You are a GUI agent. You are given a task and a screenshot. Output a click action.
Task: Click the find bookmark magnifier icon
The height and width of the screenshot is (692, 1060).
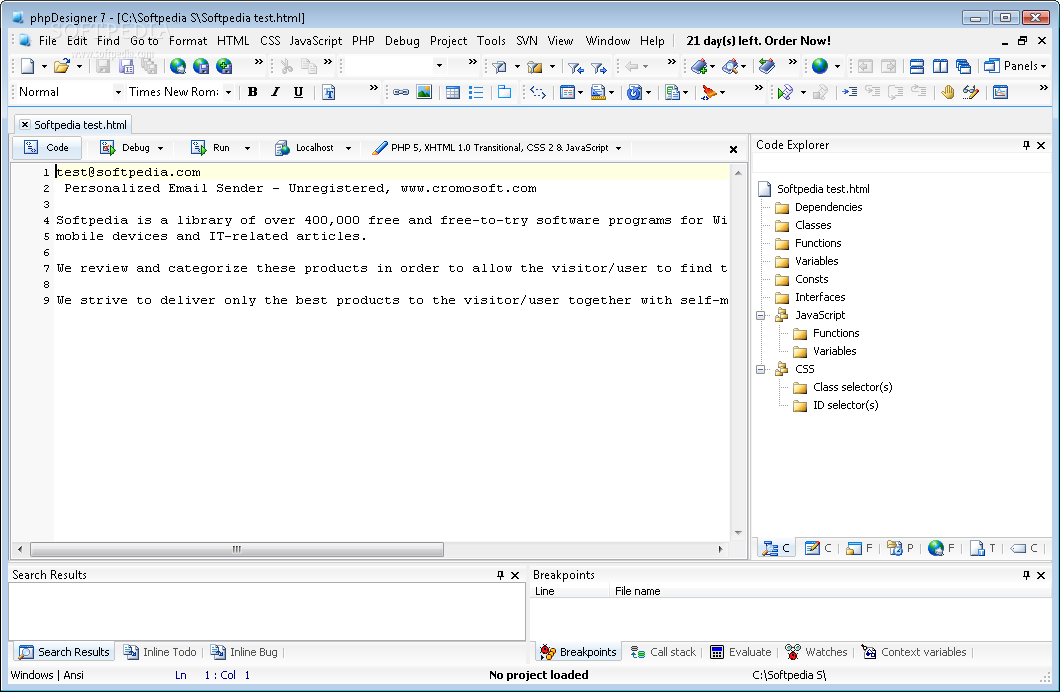[x=730, y=66]
